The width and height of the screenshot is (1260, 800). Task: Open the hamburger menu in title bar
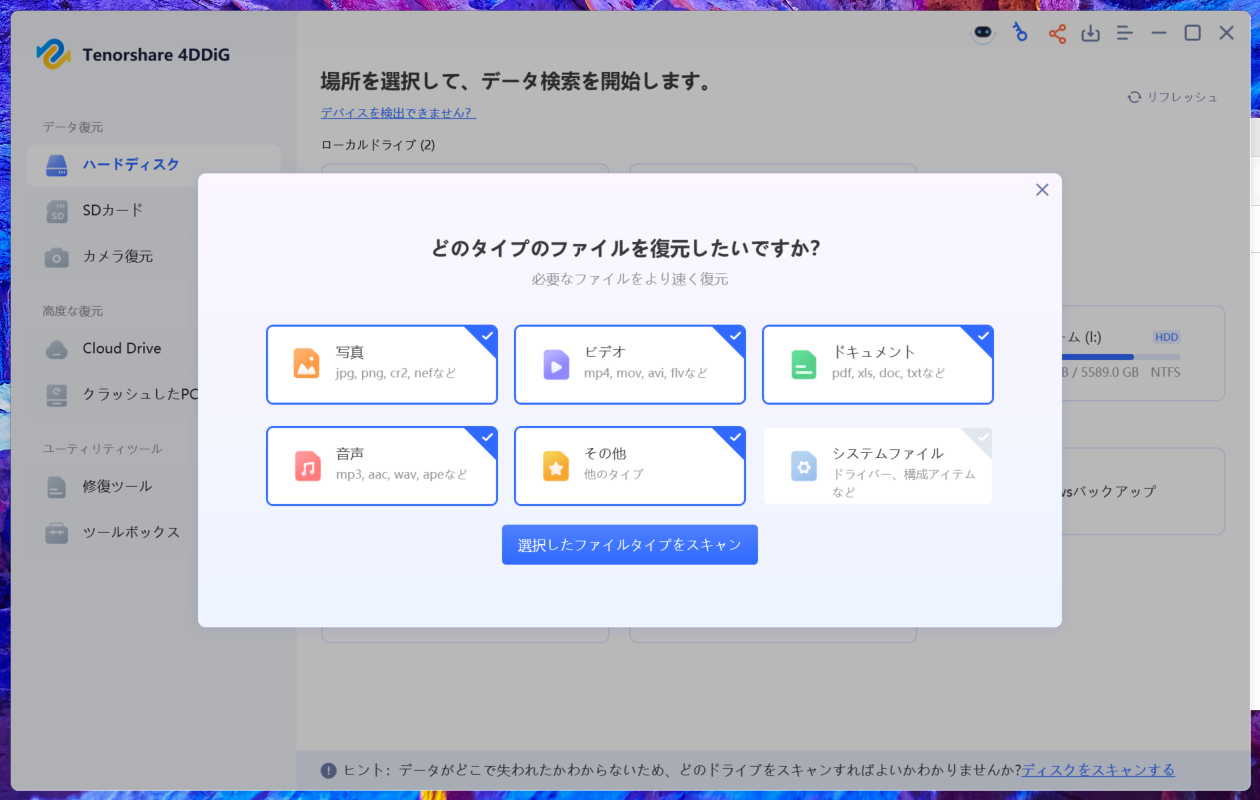click(x=1125, y=34)
